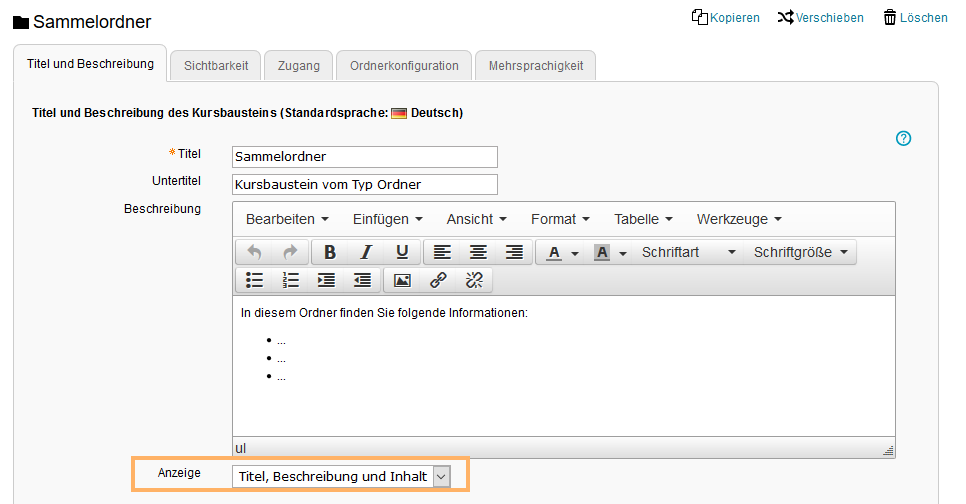Screen dimensions: 966x504
Task: Click the remove link icon
Action: [x=474, y=280]
